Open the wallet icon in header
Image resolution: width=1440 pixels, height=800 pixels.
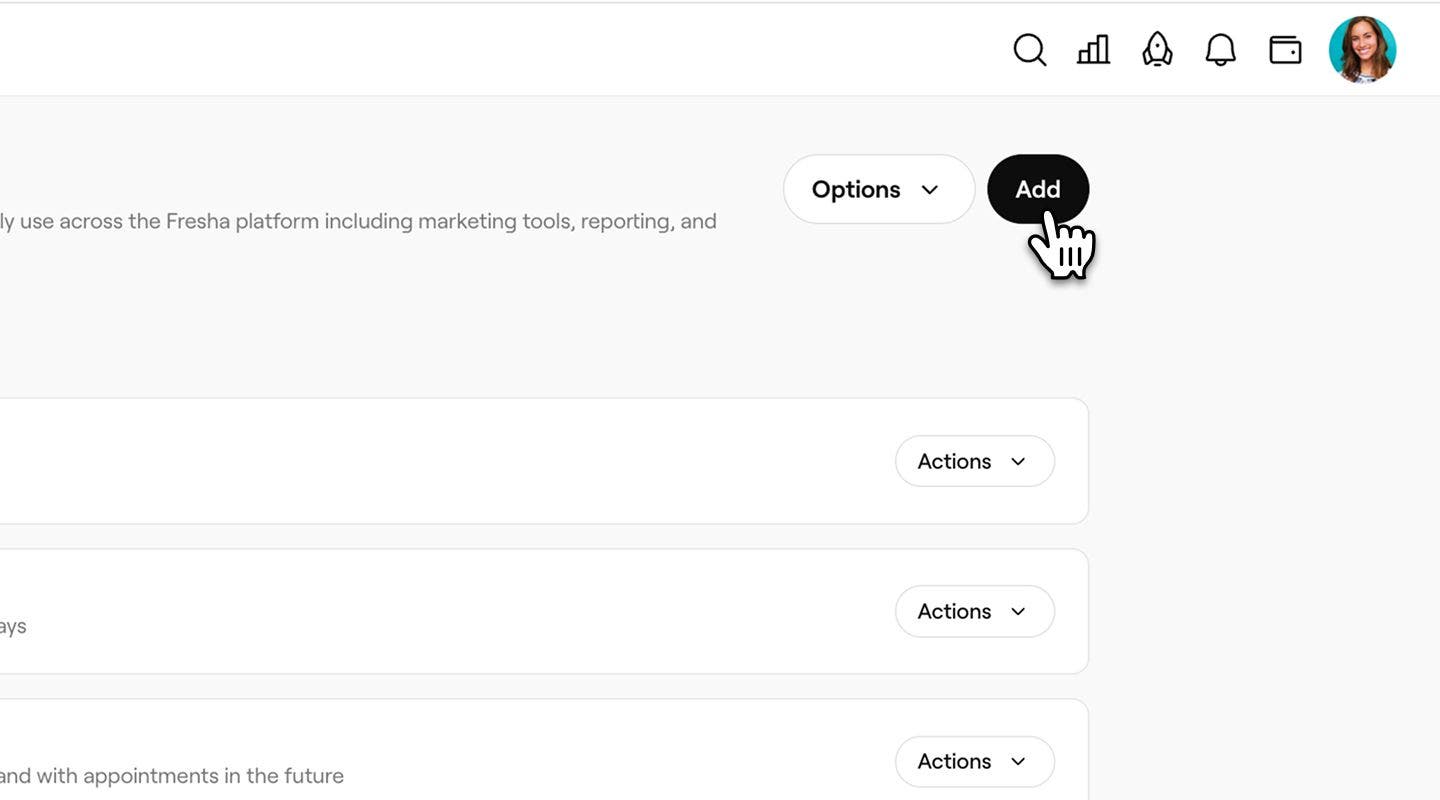pyautogui.click(x=1285, y=49)
